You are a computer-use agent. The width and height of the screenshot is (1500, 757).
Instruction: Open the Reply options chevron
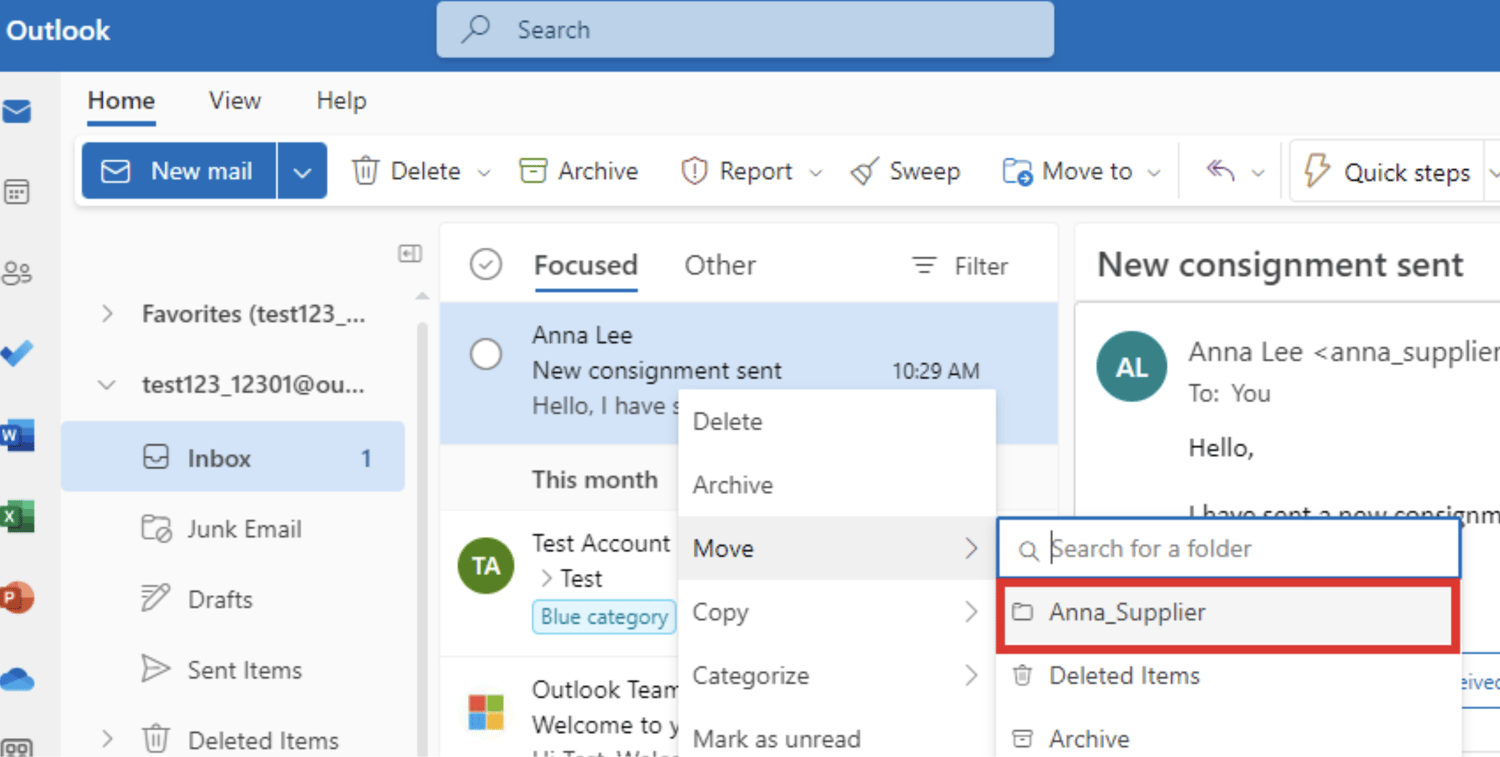tap(1257, 170)
